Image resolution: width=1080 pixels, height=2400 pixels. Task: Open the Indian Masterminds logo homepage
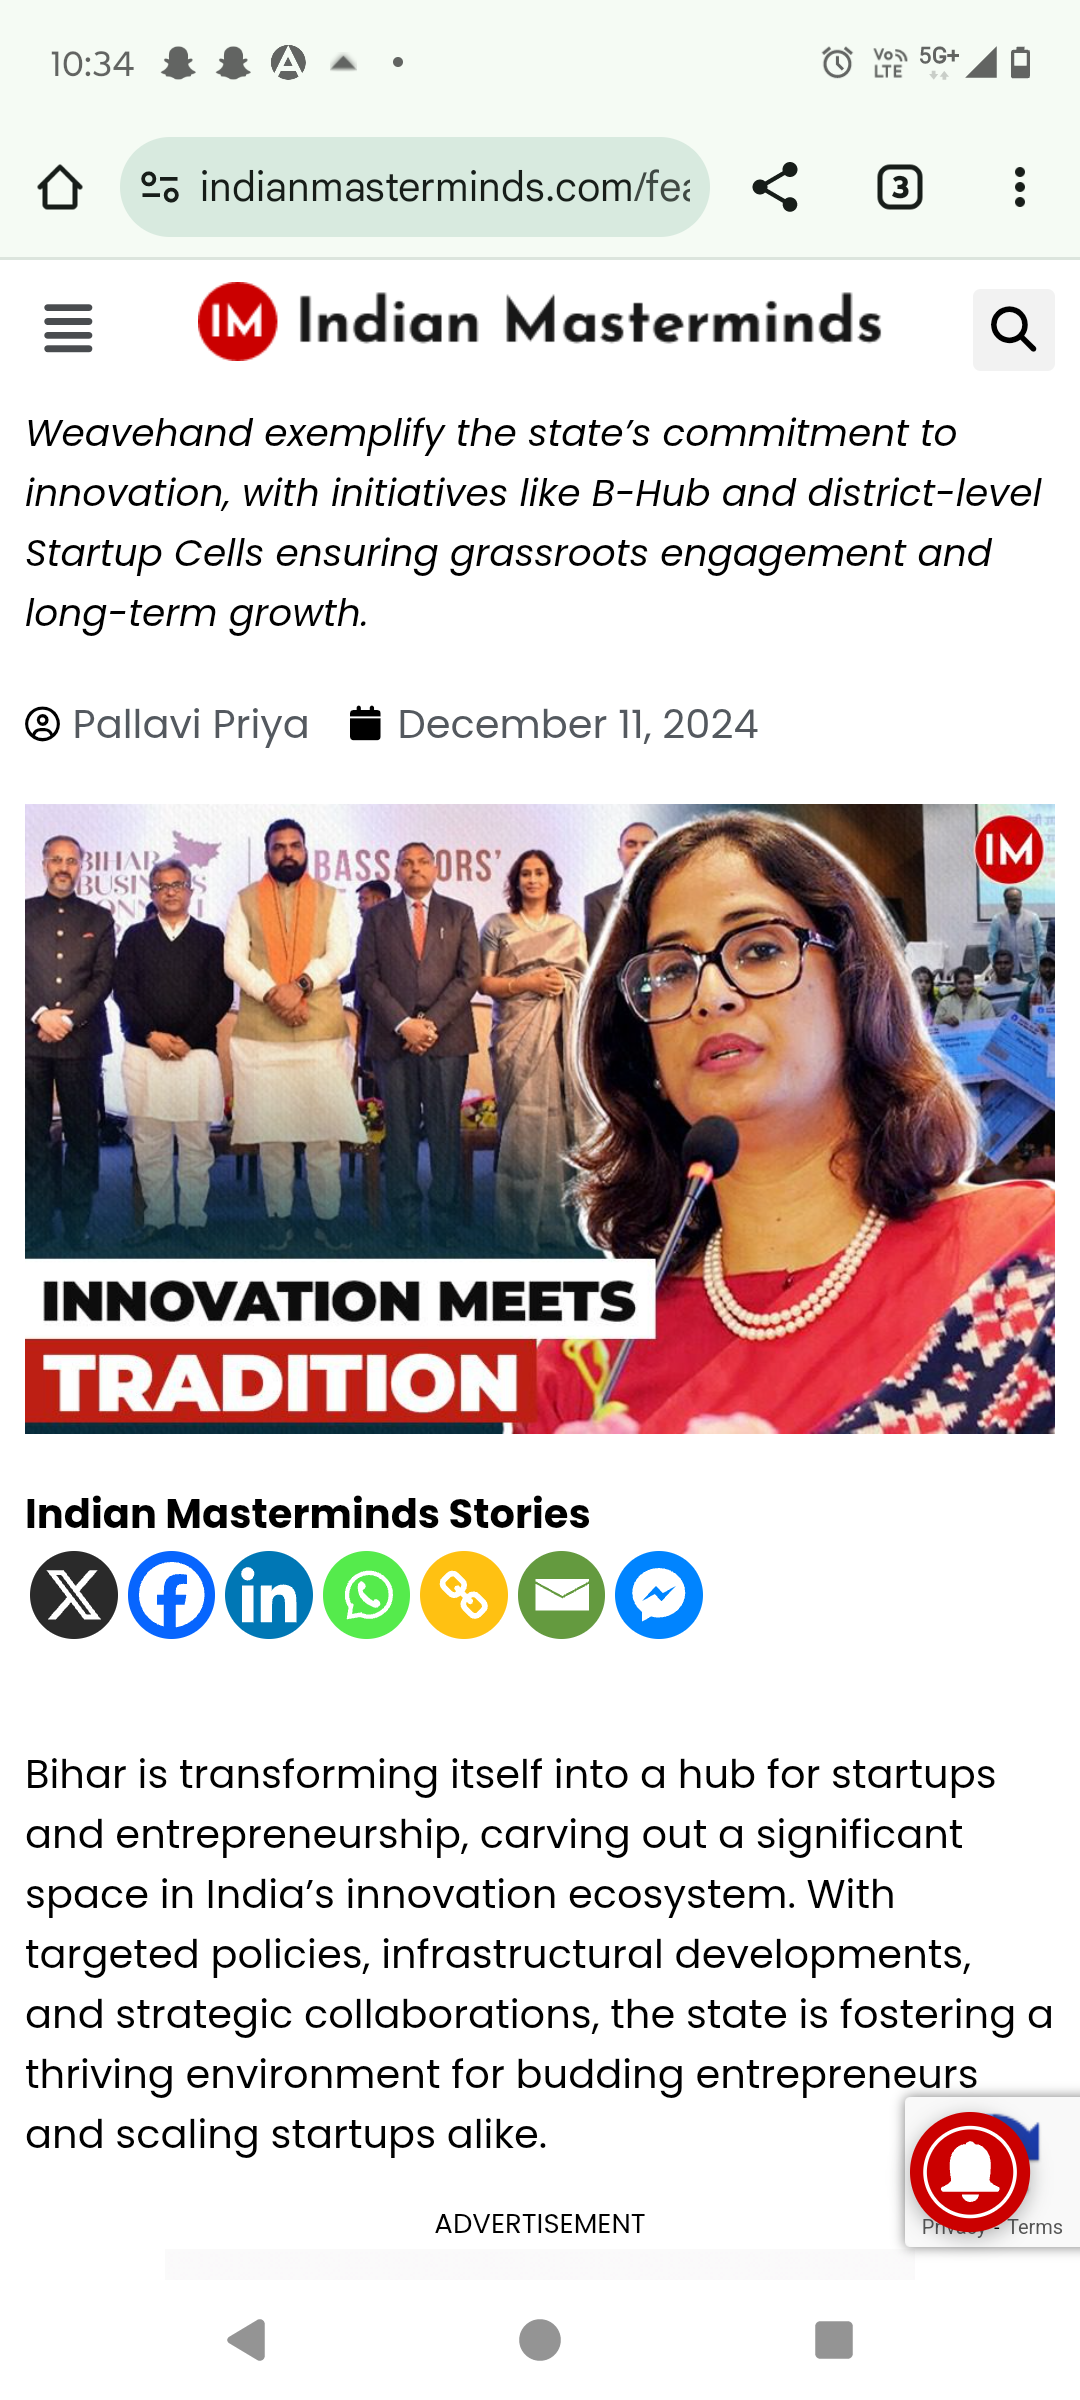540,321
